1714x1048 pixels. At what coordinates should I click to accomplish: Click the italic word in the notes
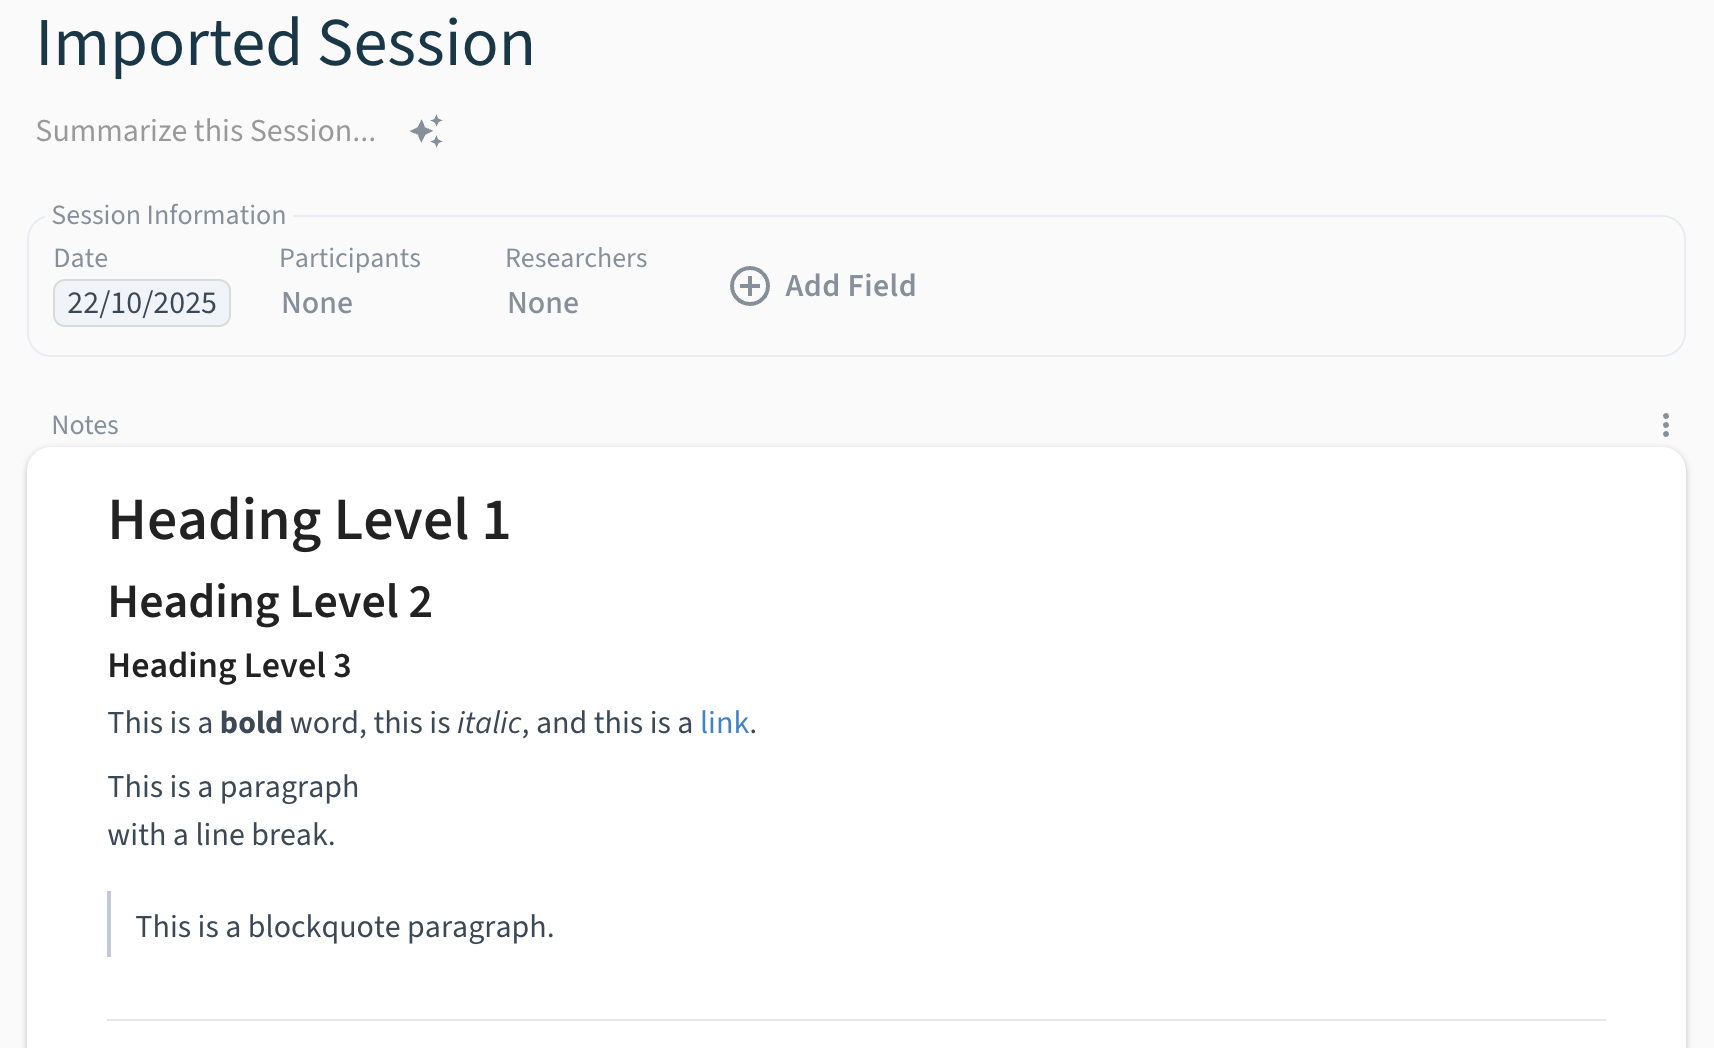[489, 723]
